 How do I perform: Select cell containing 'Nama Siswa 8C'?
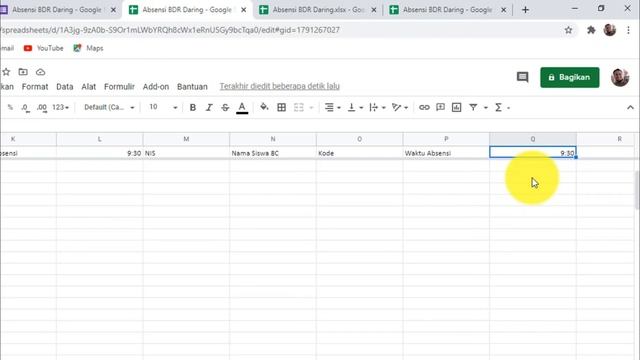[x=273, y=153]
